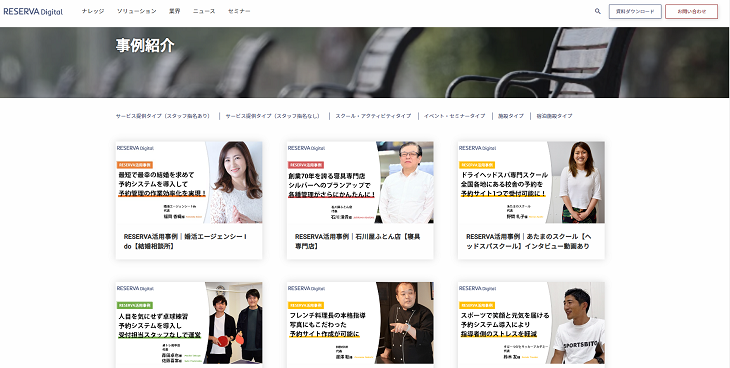Open the 婚活エージェンシー I do case thumbnail
The width and height of the screenshot is (730, 368).
click(189, 183)
